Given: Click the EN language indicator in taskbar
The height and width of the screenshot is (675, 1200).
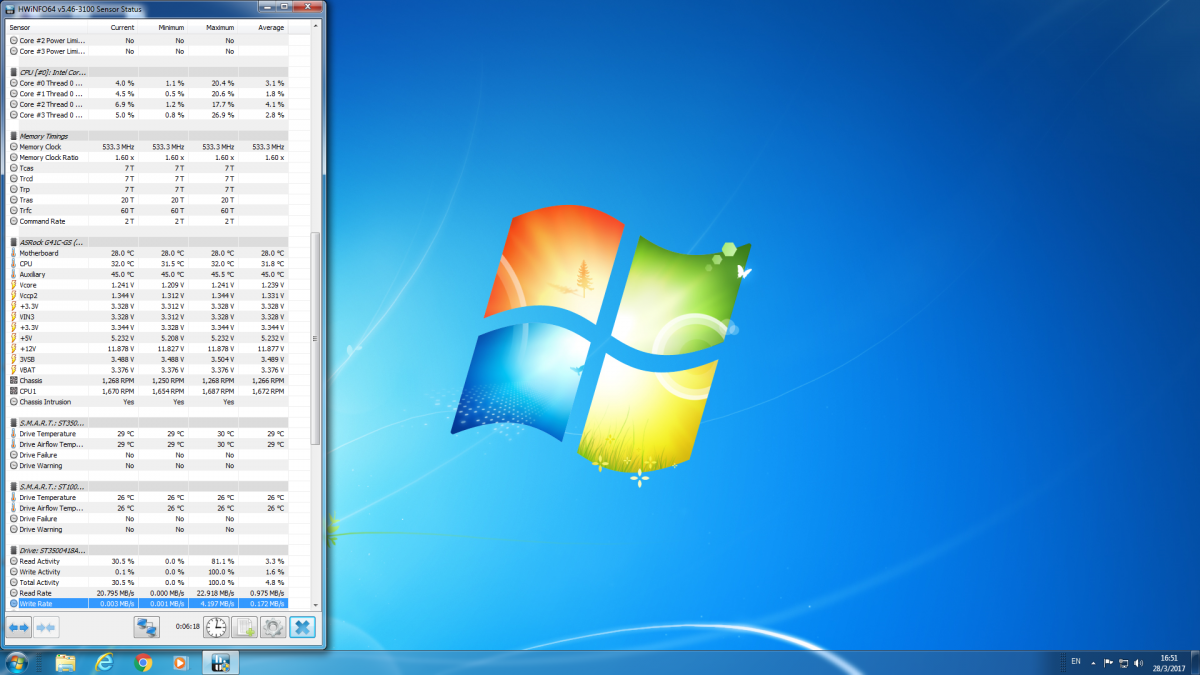Looking at the screenshot, I should point(1076,662).
